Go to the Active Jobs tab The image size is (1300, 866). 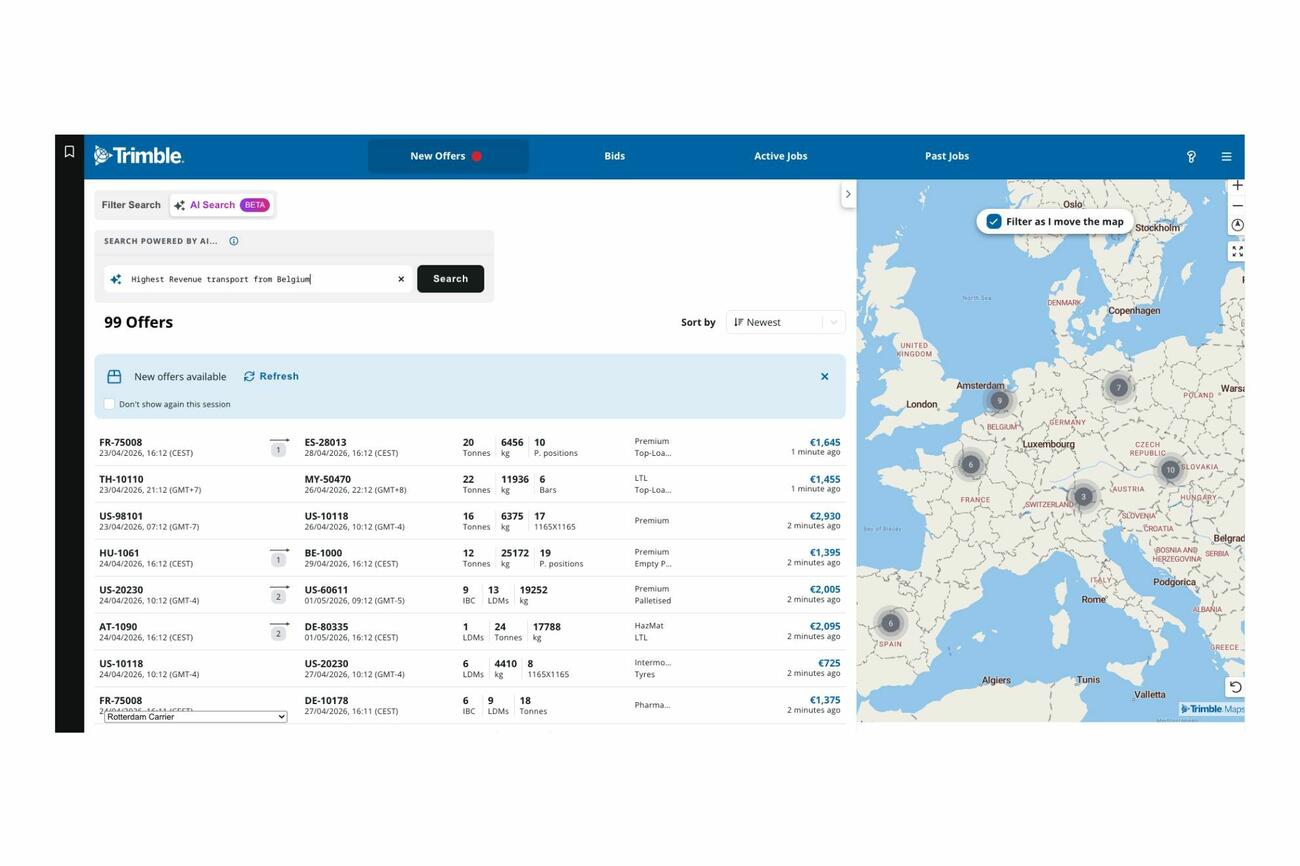tap(780, 156)
